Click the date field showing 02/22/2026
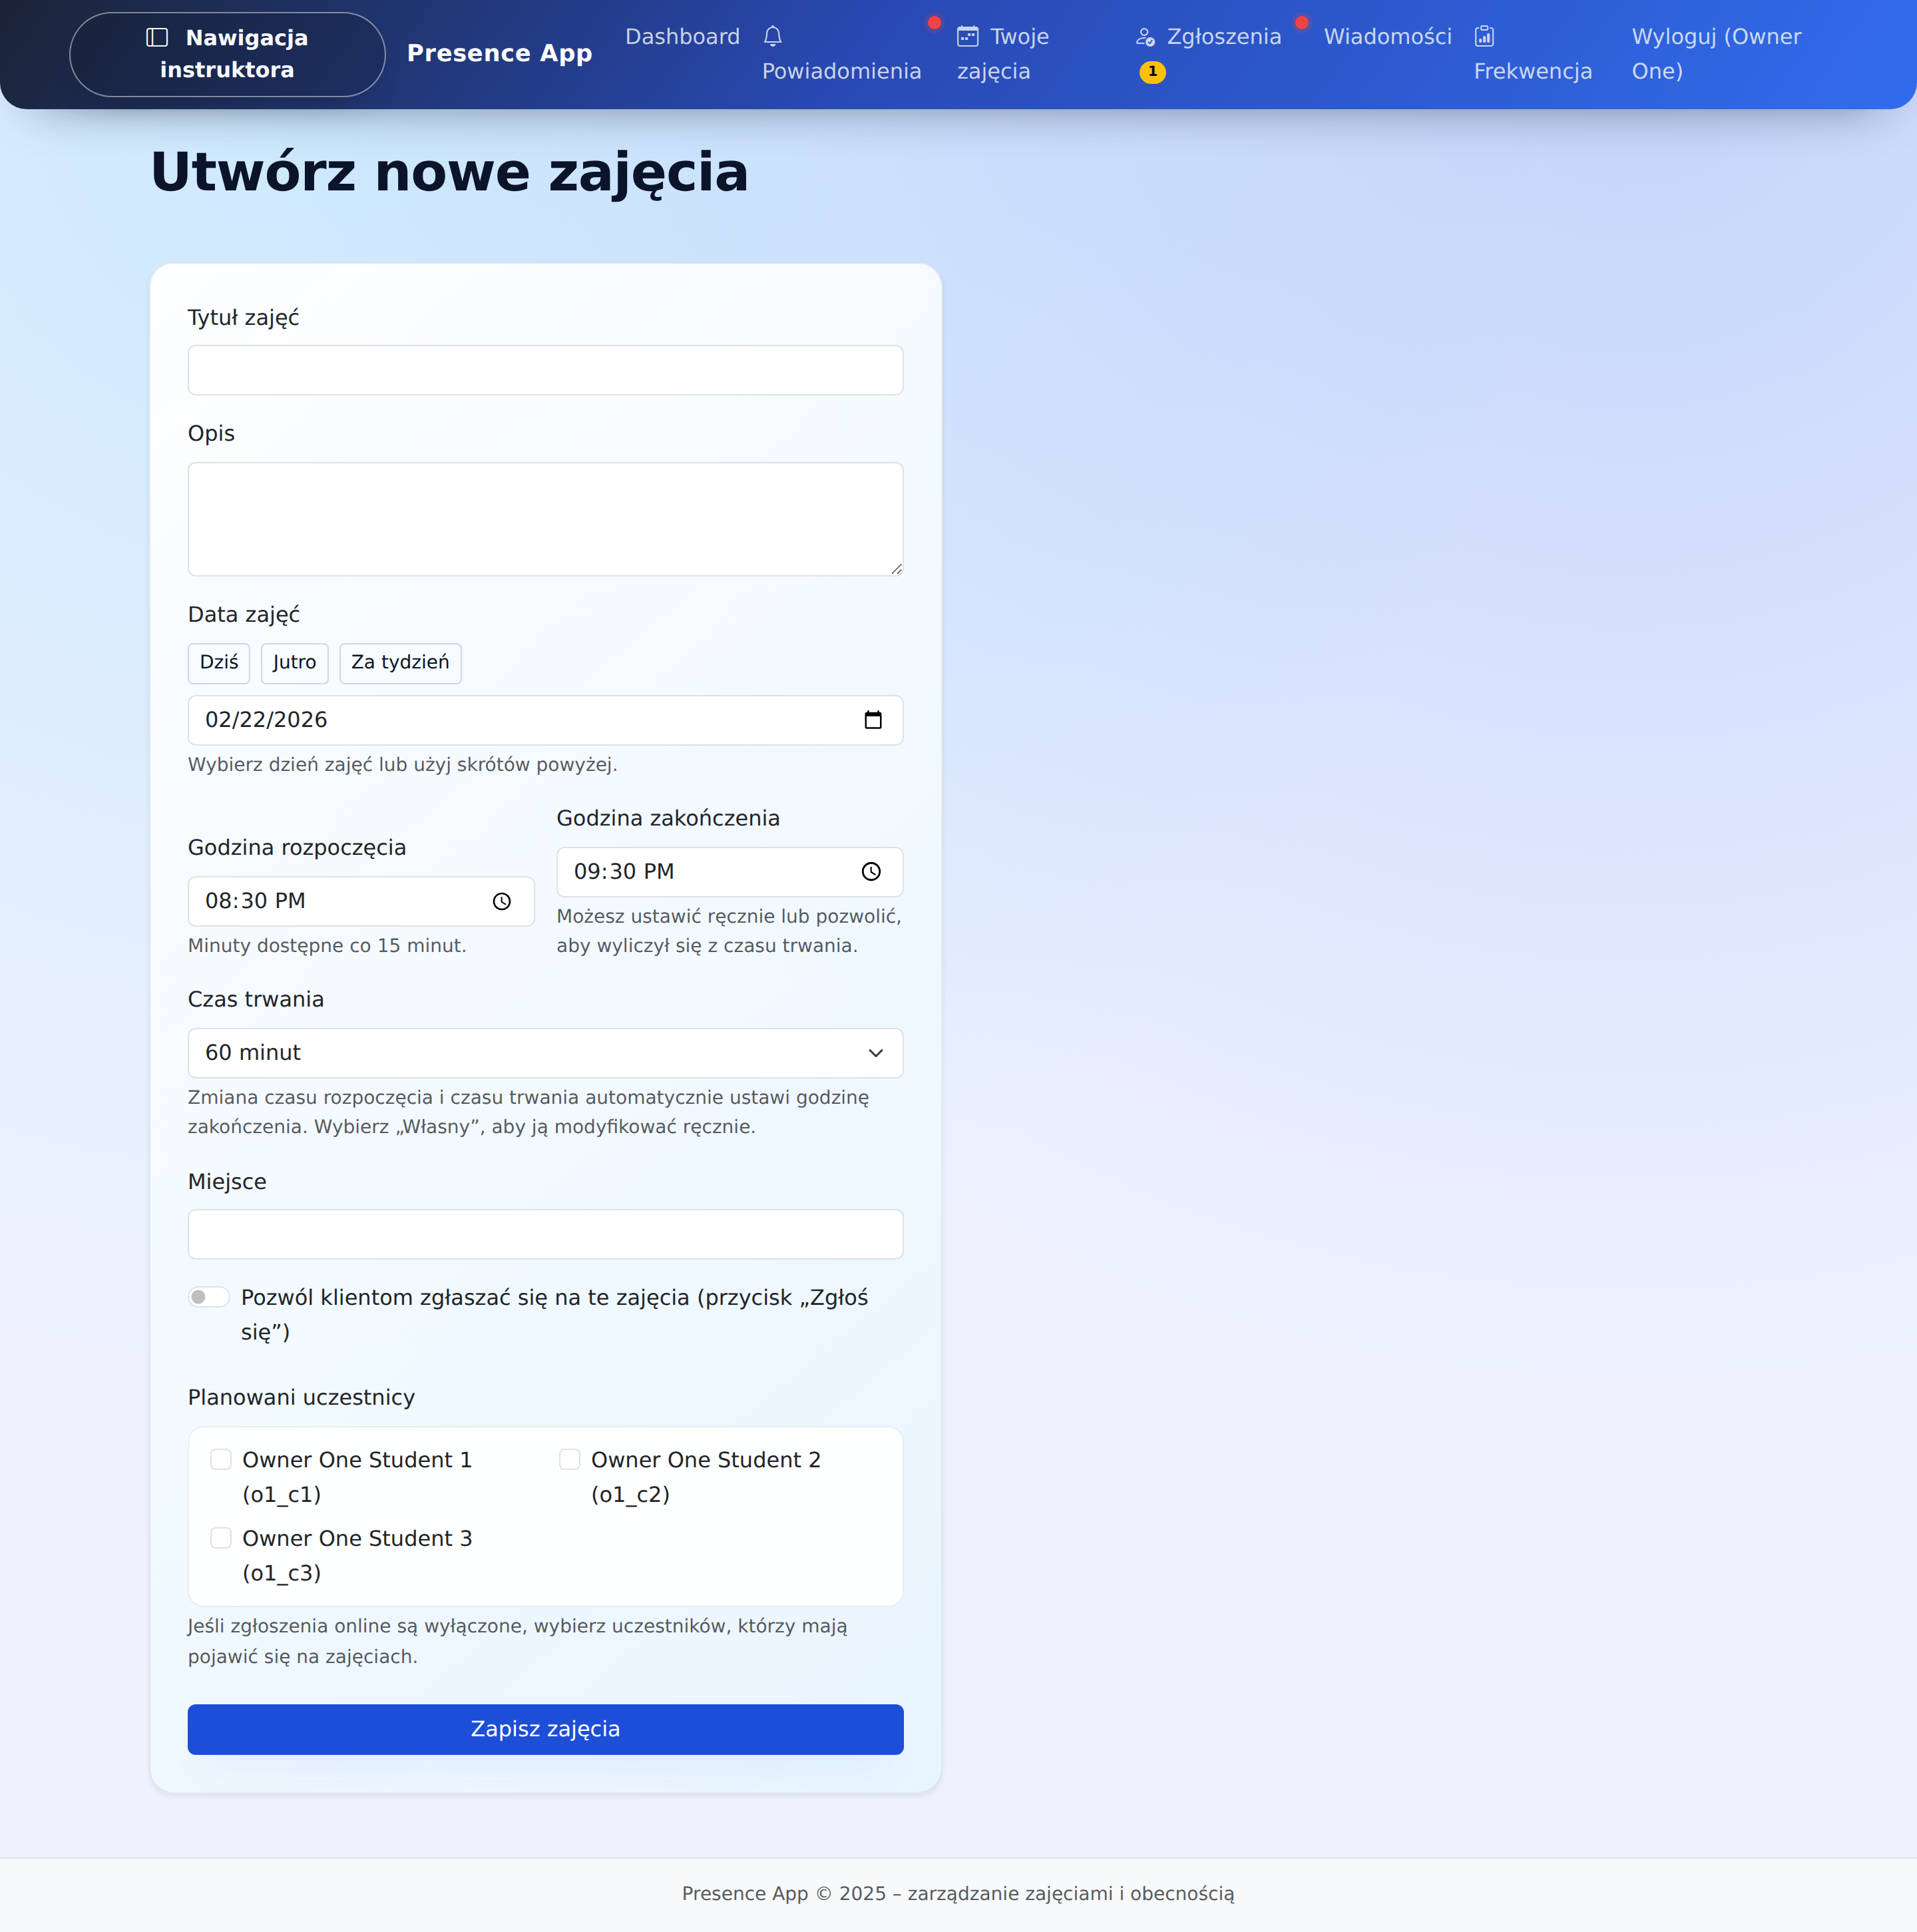The width and height of the screenshot is (1917, 1932). click(546, 720)
